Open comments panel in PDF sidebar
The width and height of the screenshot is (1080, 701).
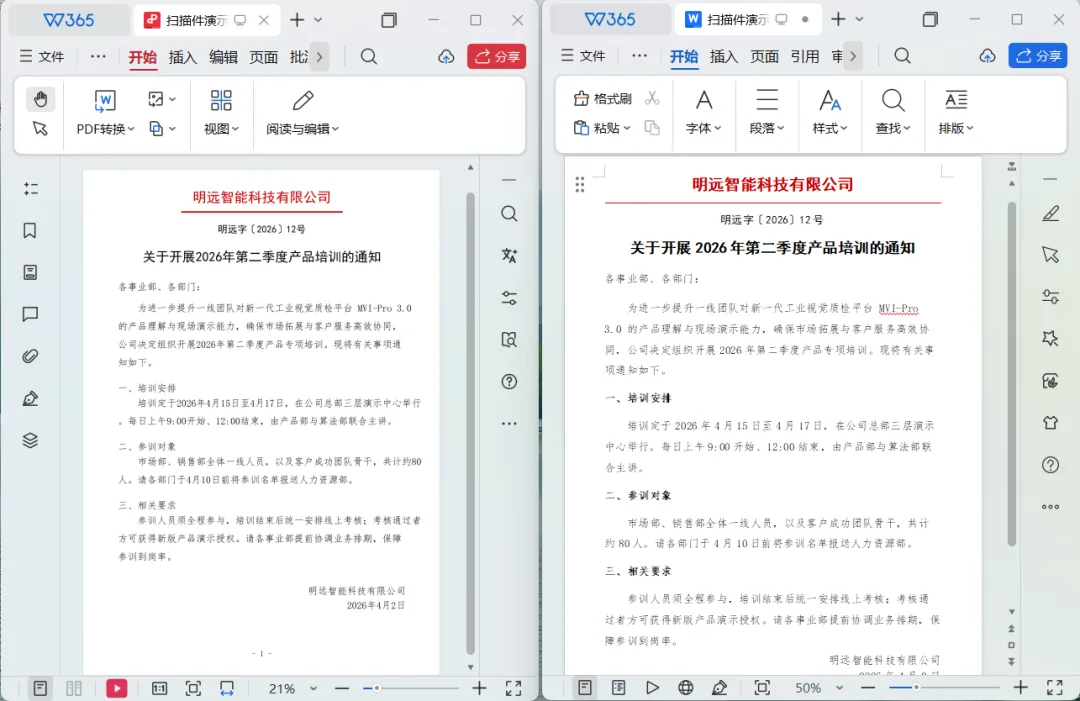tap(30, 315)
